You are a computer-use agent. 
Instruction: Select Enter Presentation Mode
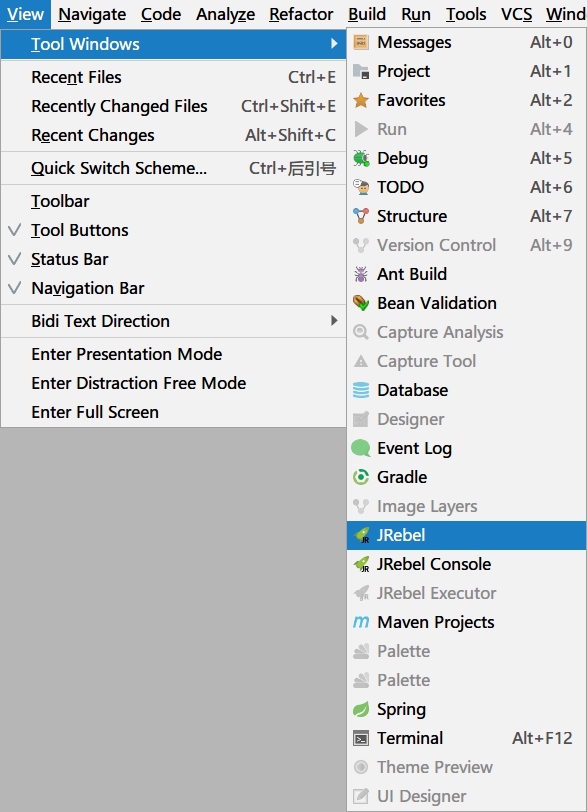173,354
